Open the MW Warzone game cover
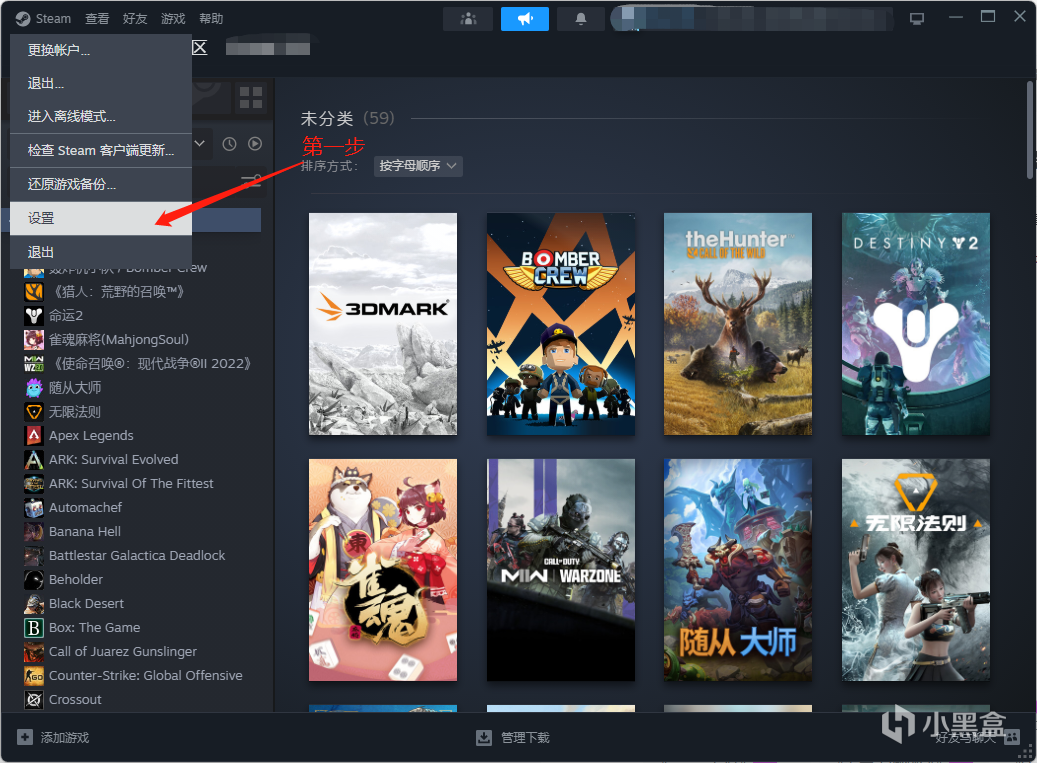Viewport: 1037px width, 763px height. (560, 569)
